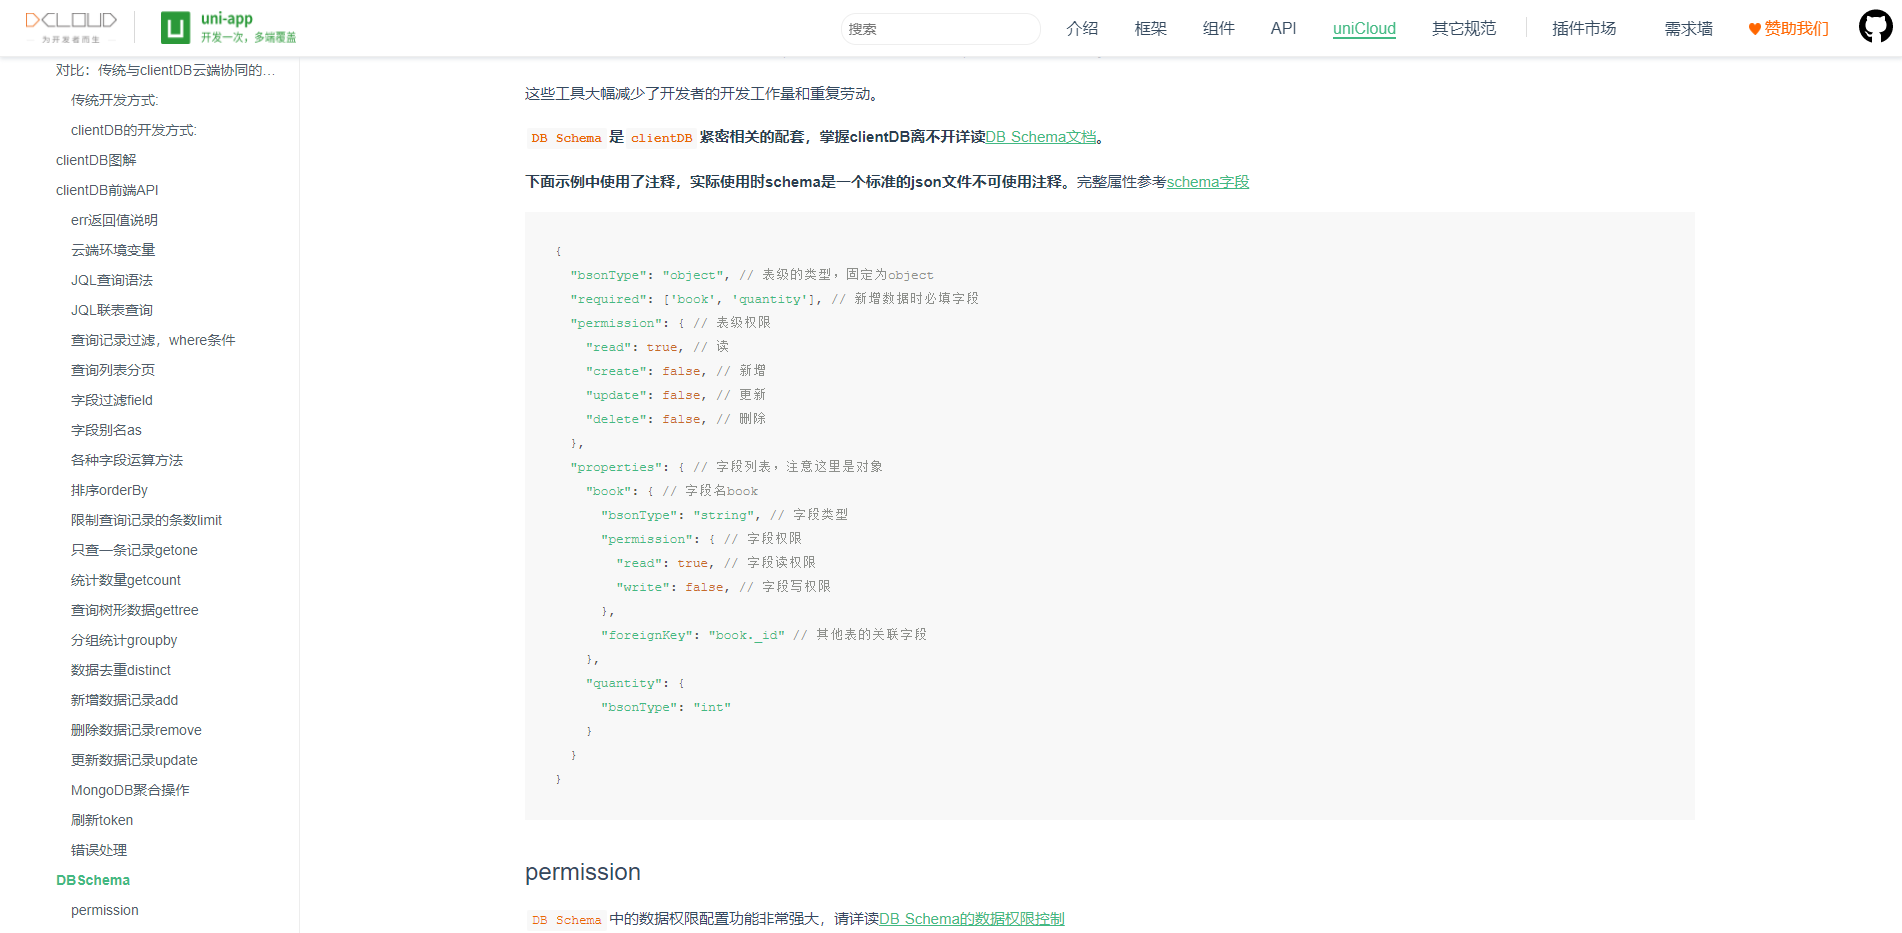Click the schema字段 hyperlink
Viewport: 1902px width, 933px height.
pyautogui.click(x=1207, y=182)
